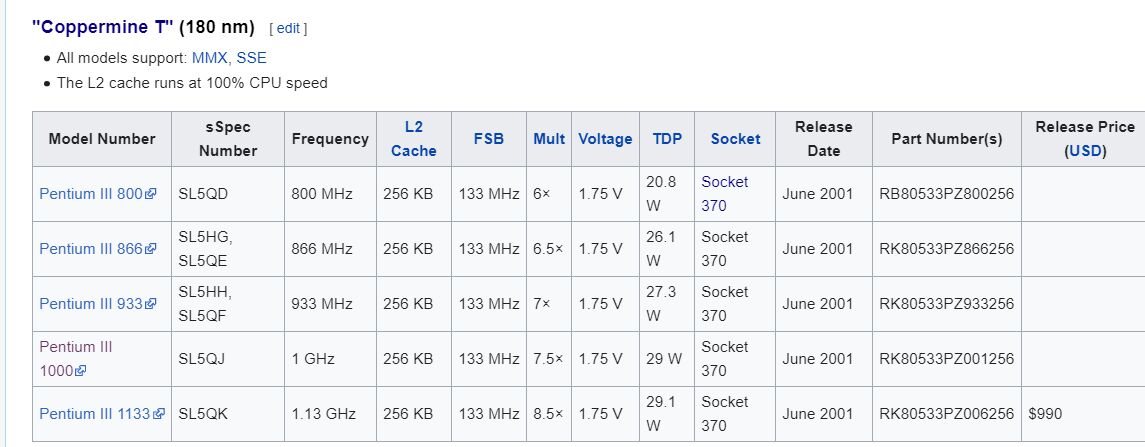
Task: Open the Pentium III 800 model link
Action: click(91, 194)
